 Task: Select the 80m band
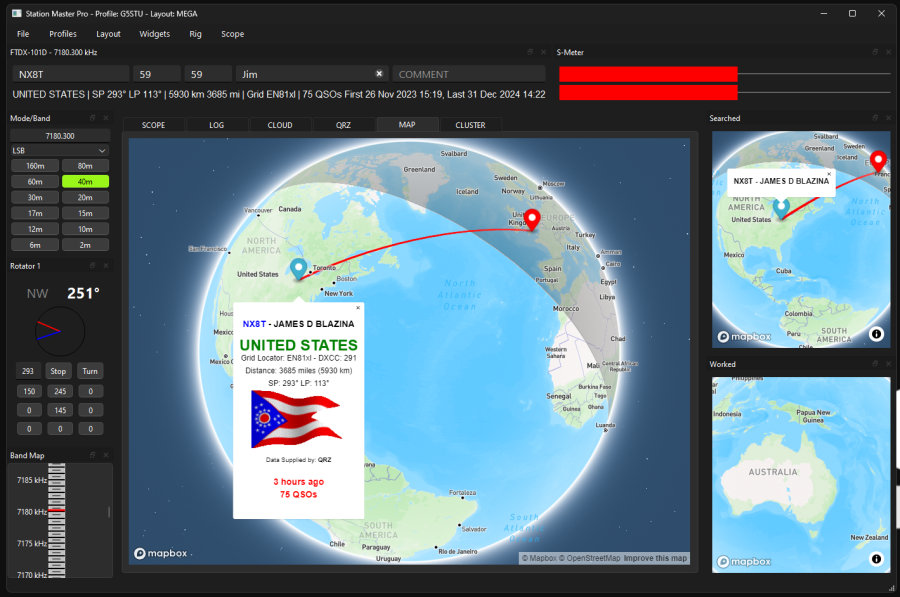[85, 166]
